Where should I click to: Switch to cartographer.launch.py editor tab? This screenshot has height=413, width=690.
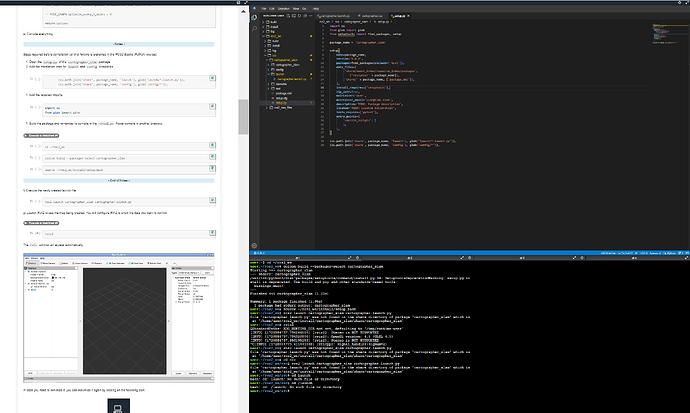[334, 16]
